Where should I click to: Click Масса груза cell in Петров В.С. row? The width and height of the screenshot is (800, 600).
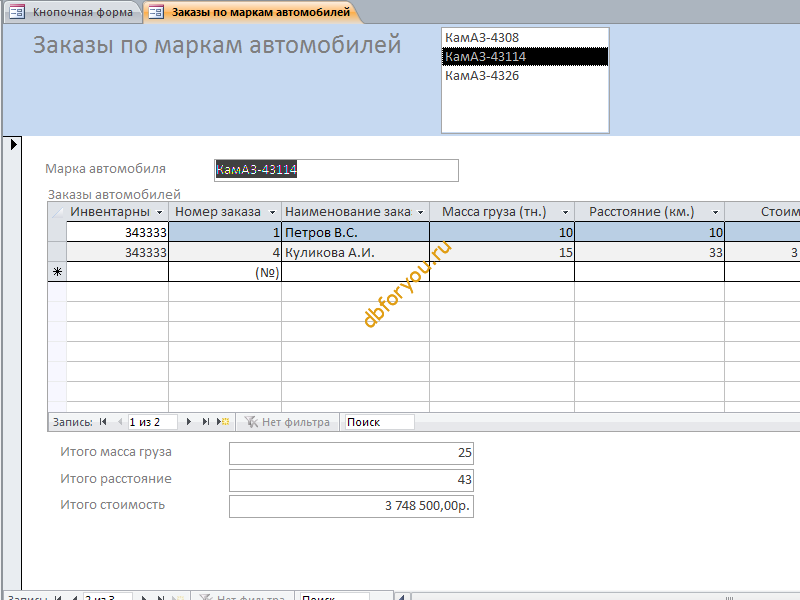tap(502, 232)
